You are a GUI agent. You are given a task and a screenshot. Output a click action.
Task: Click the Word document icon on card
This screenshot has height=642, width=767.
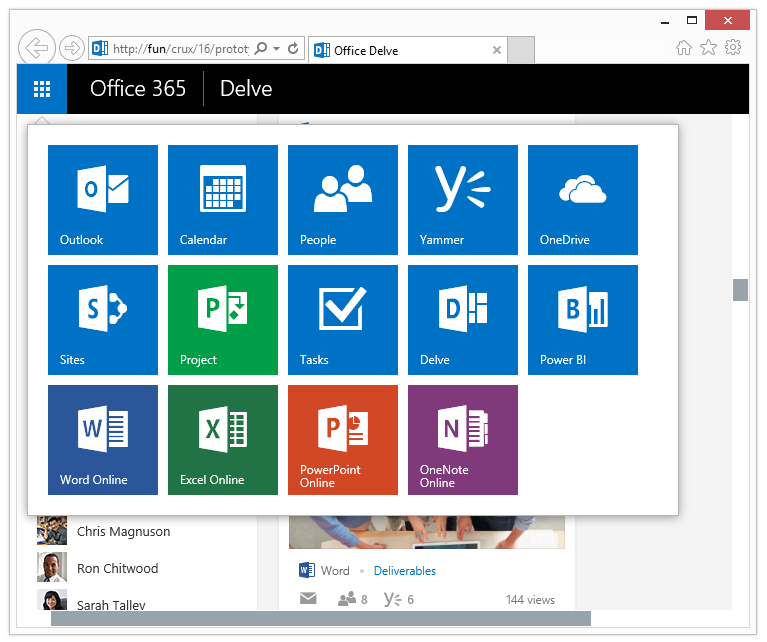pyautogui.click(x=307, y=570)
